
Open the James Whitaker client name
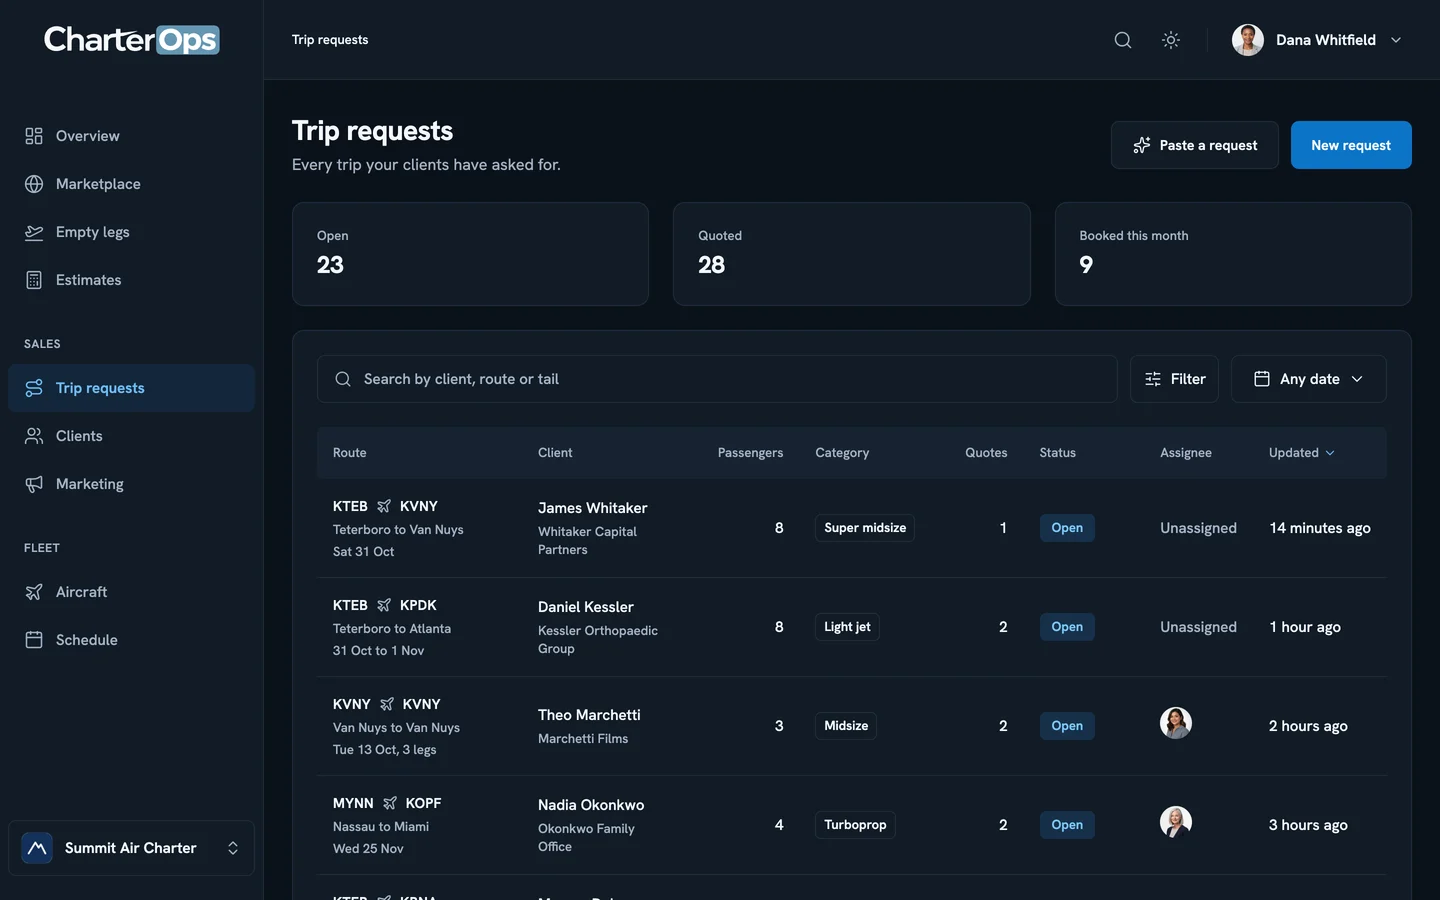point(592,508)
